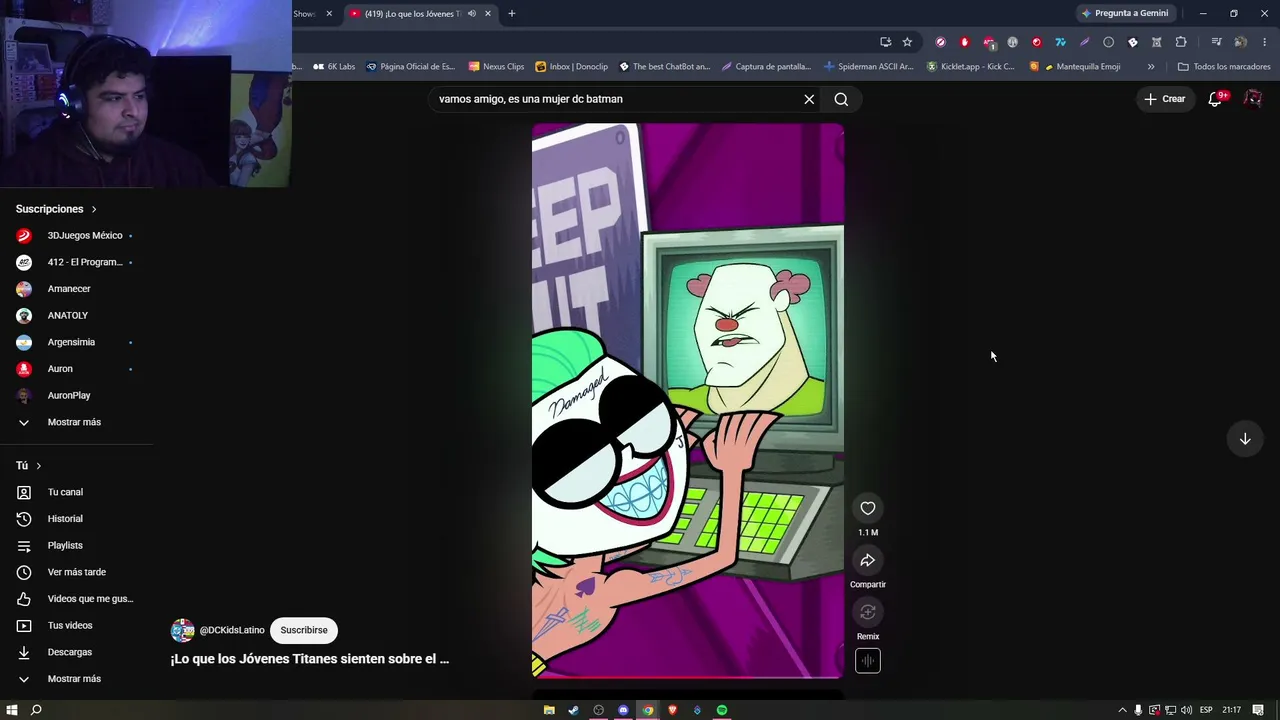The image size is (1280, 720).
Task: Open Historial in the sidebar
Action: pos(76,519)
